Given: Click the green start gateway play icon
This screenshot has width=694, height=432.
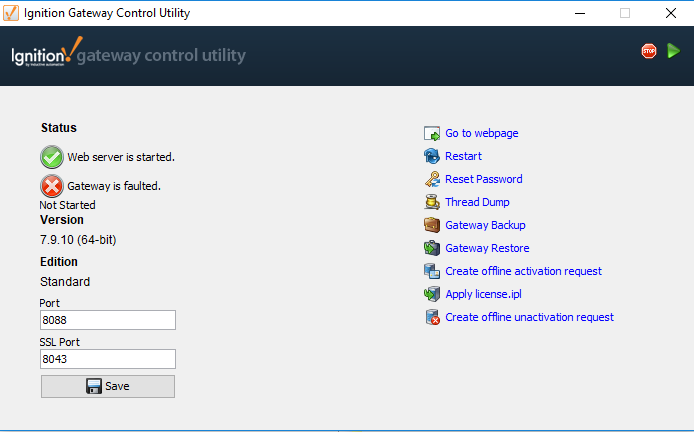Looking at the screenshot, I should pyautogui.click(x=673, y=51).
